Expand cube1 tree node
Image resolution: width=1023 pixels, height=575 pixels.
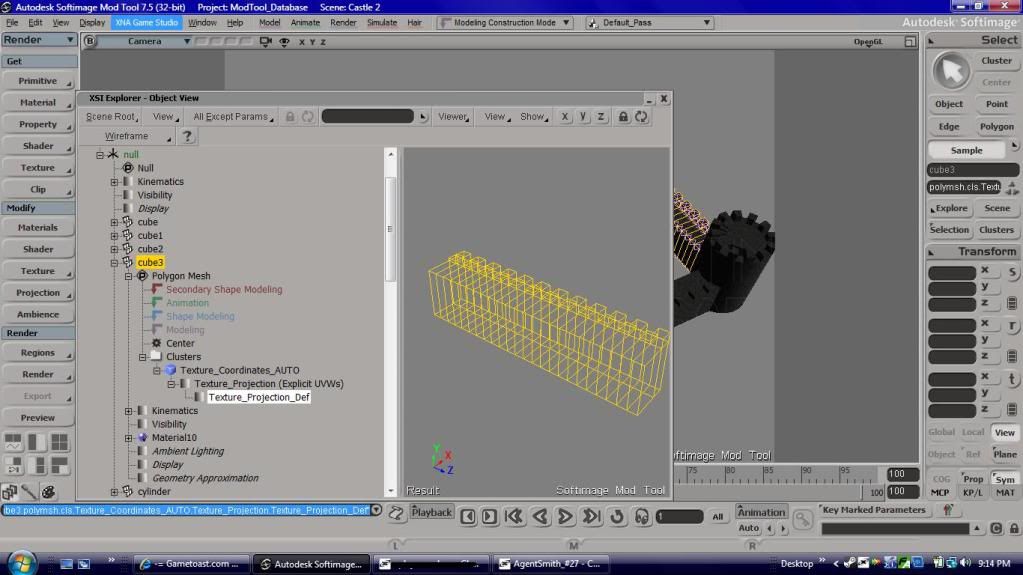pyautogui.click(x=114, y=236)
